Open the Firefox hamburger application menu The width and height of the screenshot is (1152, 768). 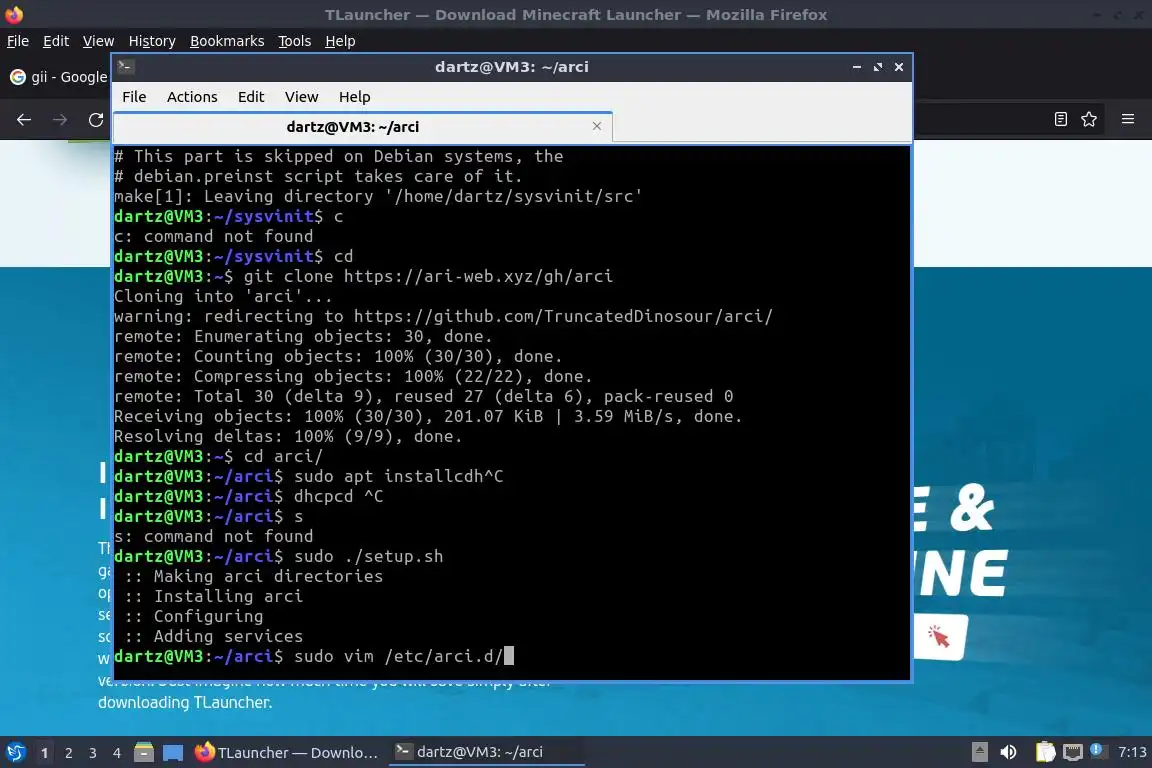(x=1128, y=119)
